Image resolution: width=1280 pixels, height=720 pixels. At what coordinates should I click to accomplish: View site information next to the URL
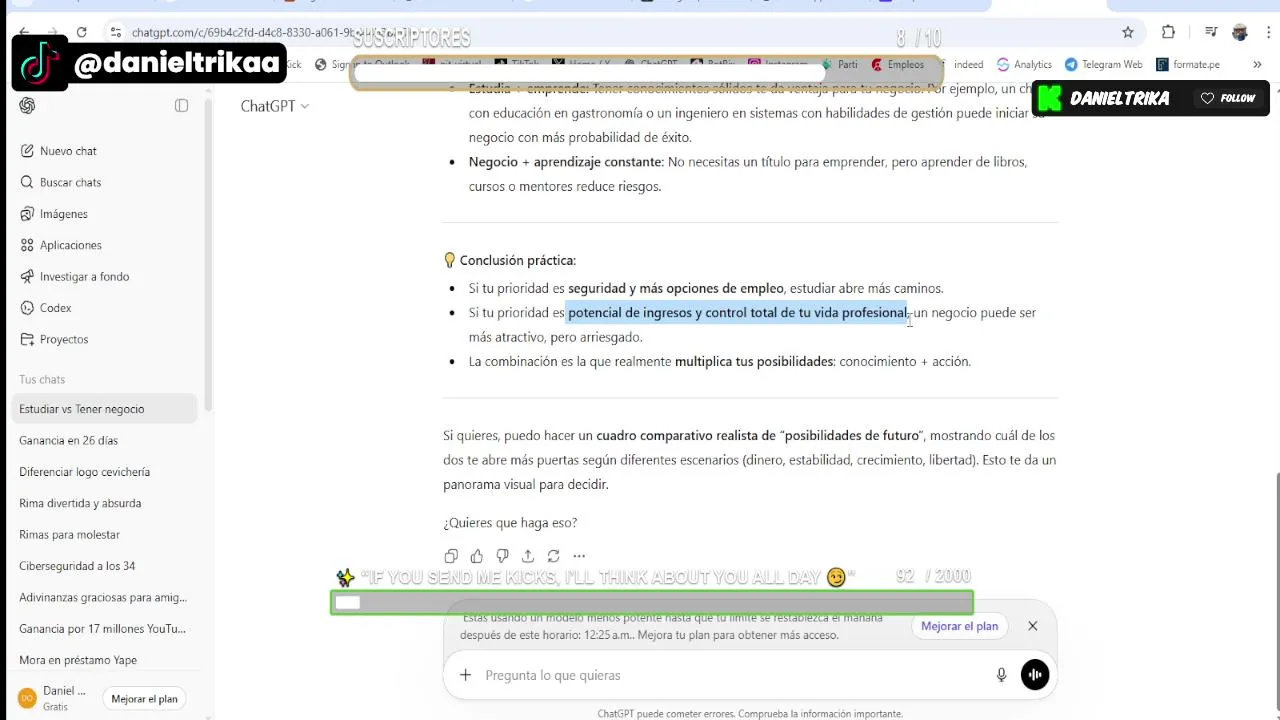pyautogui.click(x=116, y=32)
